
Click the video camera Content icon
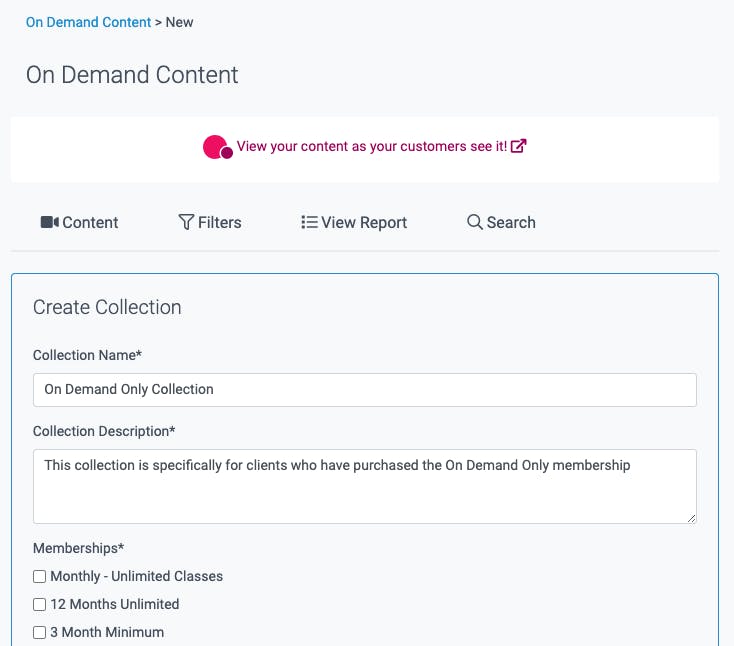tap(50, 222)
